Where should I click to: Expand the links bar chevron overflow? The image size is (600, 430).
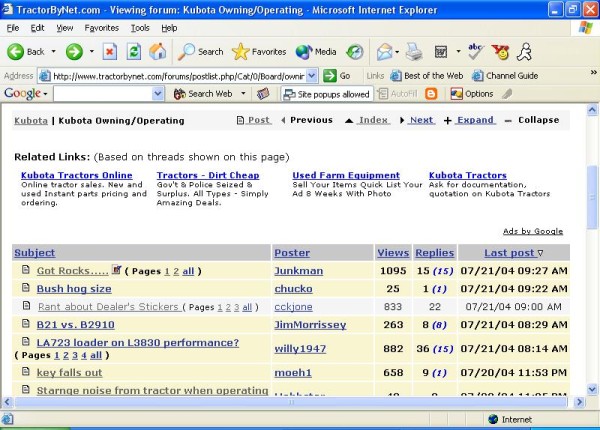593,72
